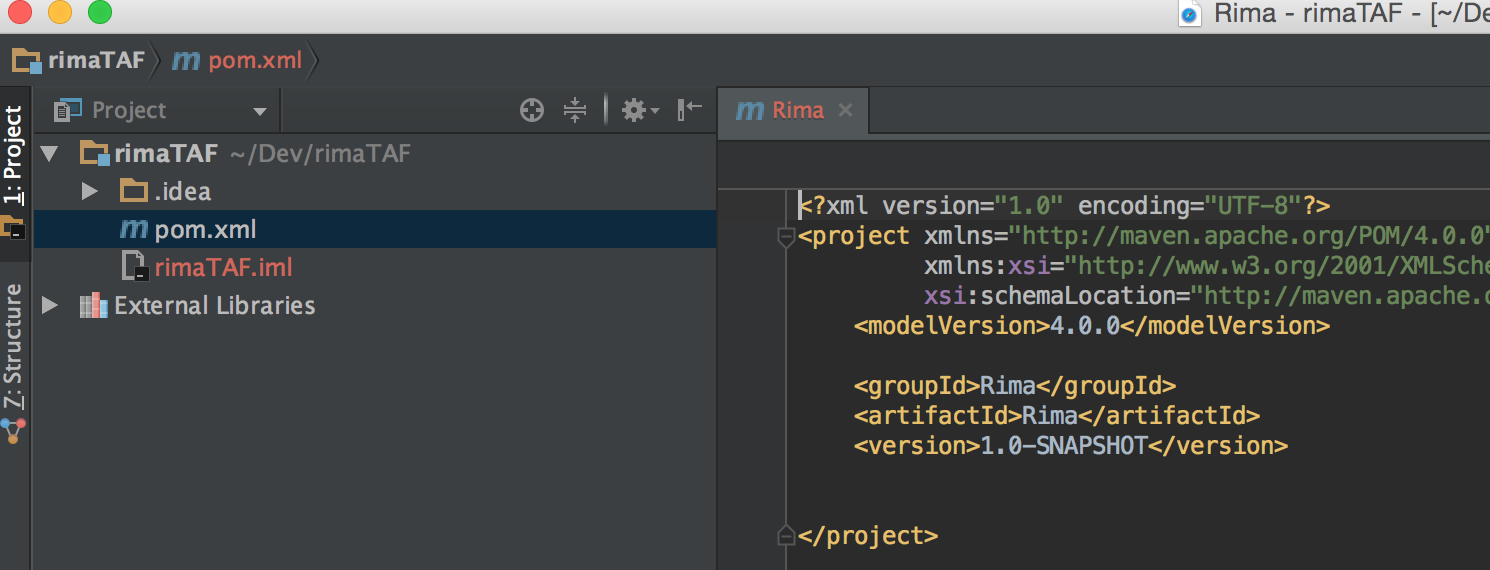The height and width of the screenshot is (570, 1490).
Task: Expand the External Libraries node
Action: click(x=50, y=305)
